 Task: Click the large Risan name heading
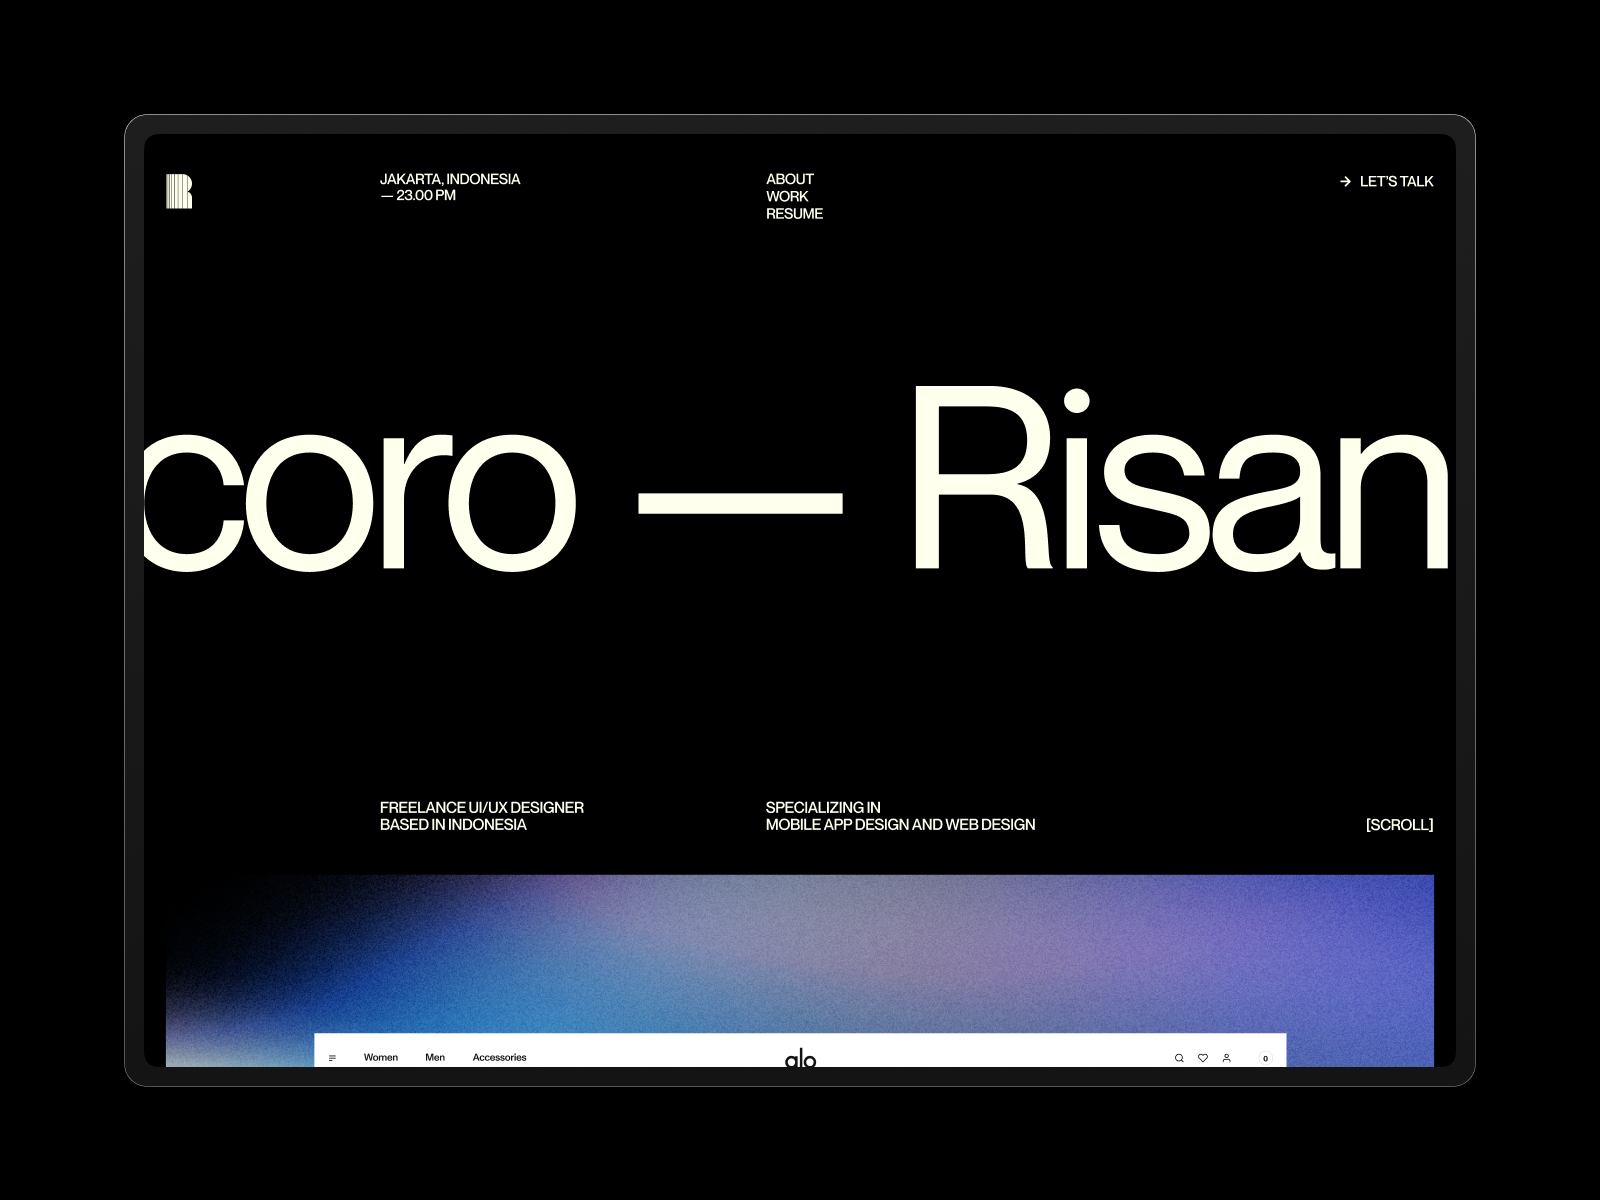pyautogui.click(x=1180, y=490)
